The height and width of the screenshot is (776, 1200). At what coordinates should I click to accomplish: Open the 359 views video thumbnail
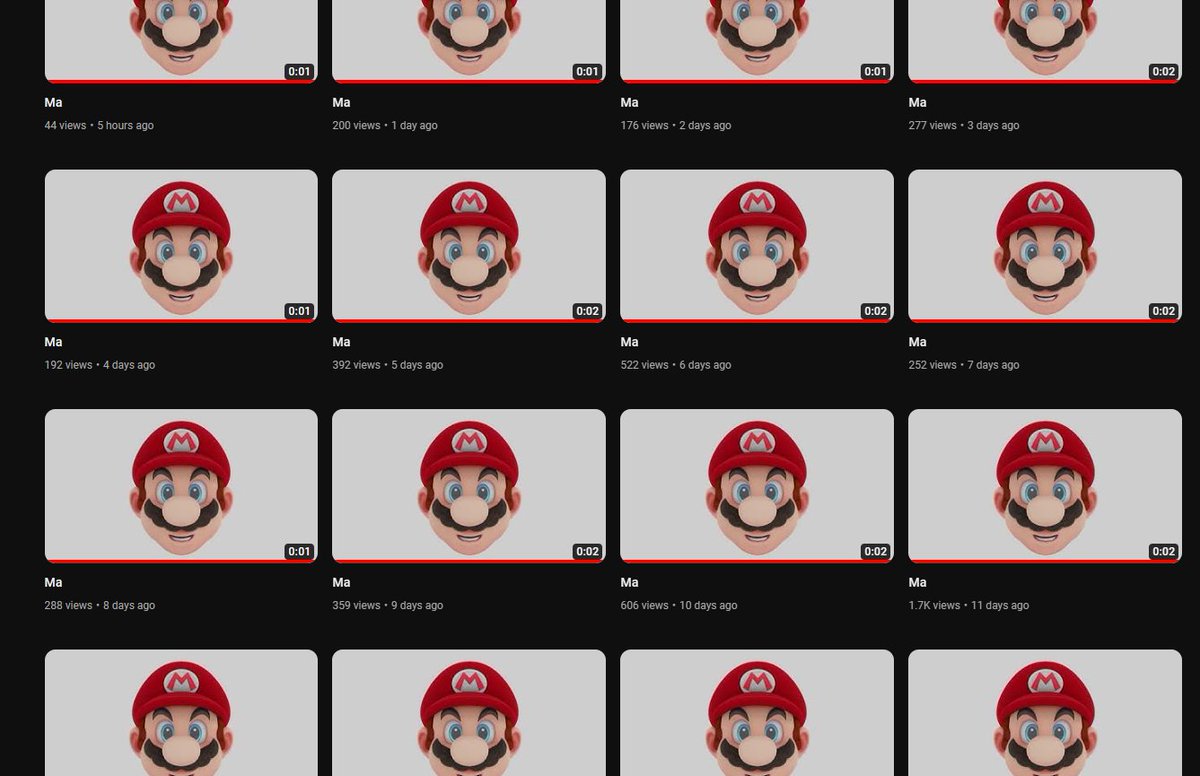(468, 485)
